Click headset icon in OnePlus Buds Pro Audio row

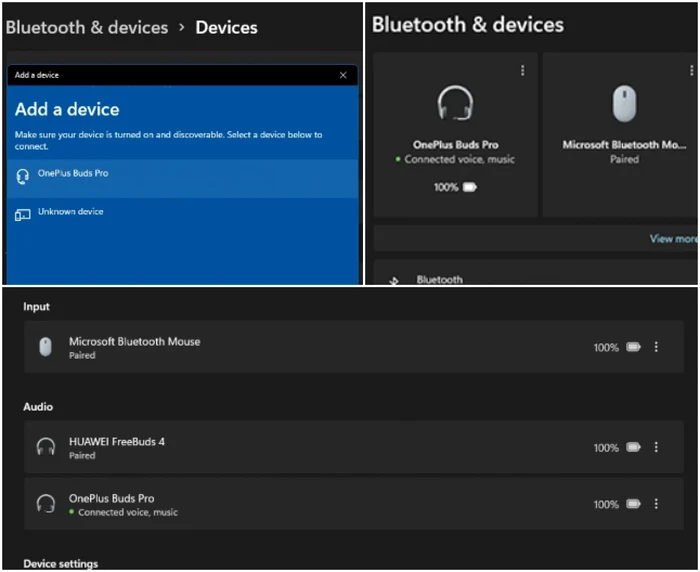tap(46, 504)
